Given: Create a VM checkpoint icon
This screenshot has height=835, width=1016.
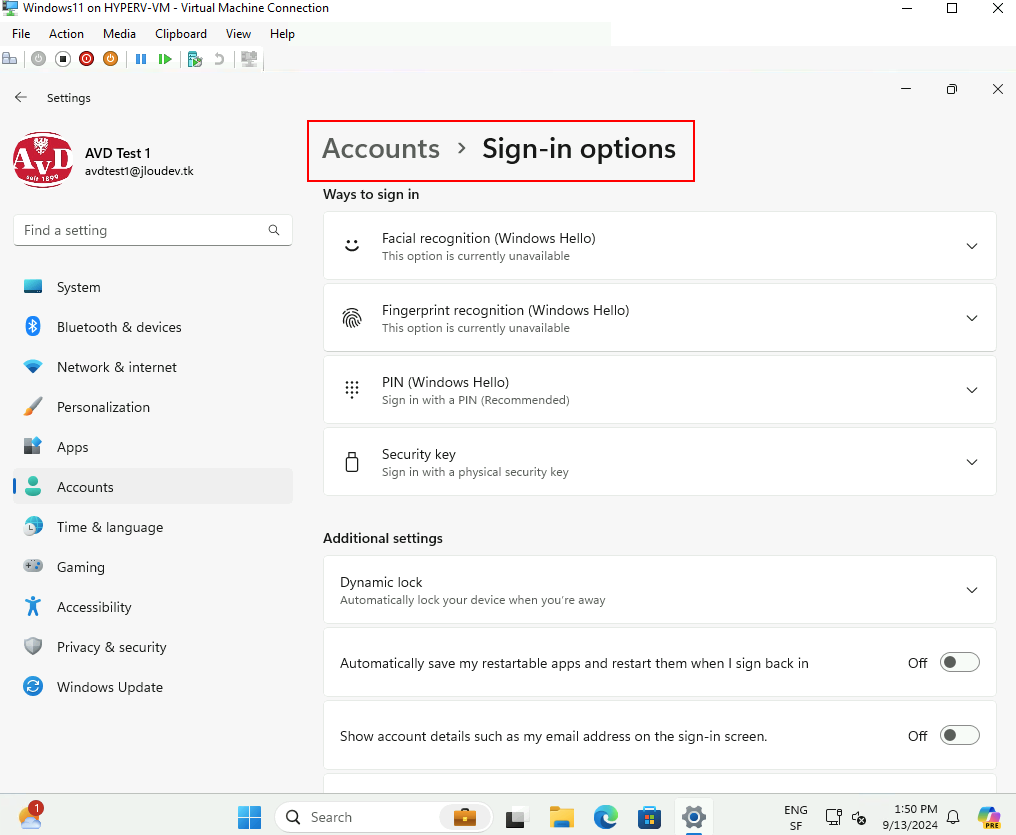Looking at the screenshot, I should tap(194, 60).
